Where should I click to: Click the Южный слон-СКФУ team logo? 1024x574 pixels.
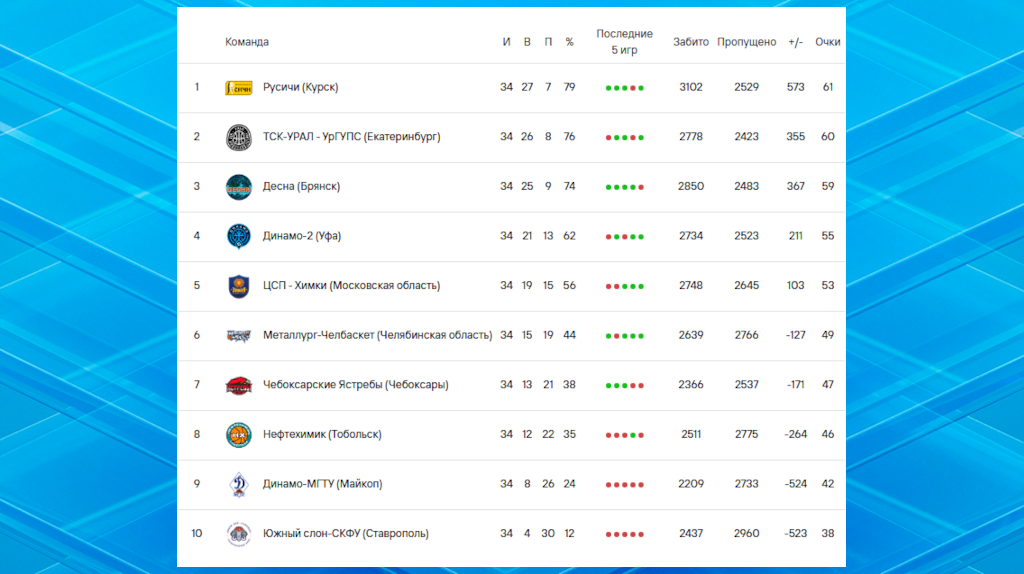pyautogui.click(x=238, y=534)
